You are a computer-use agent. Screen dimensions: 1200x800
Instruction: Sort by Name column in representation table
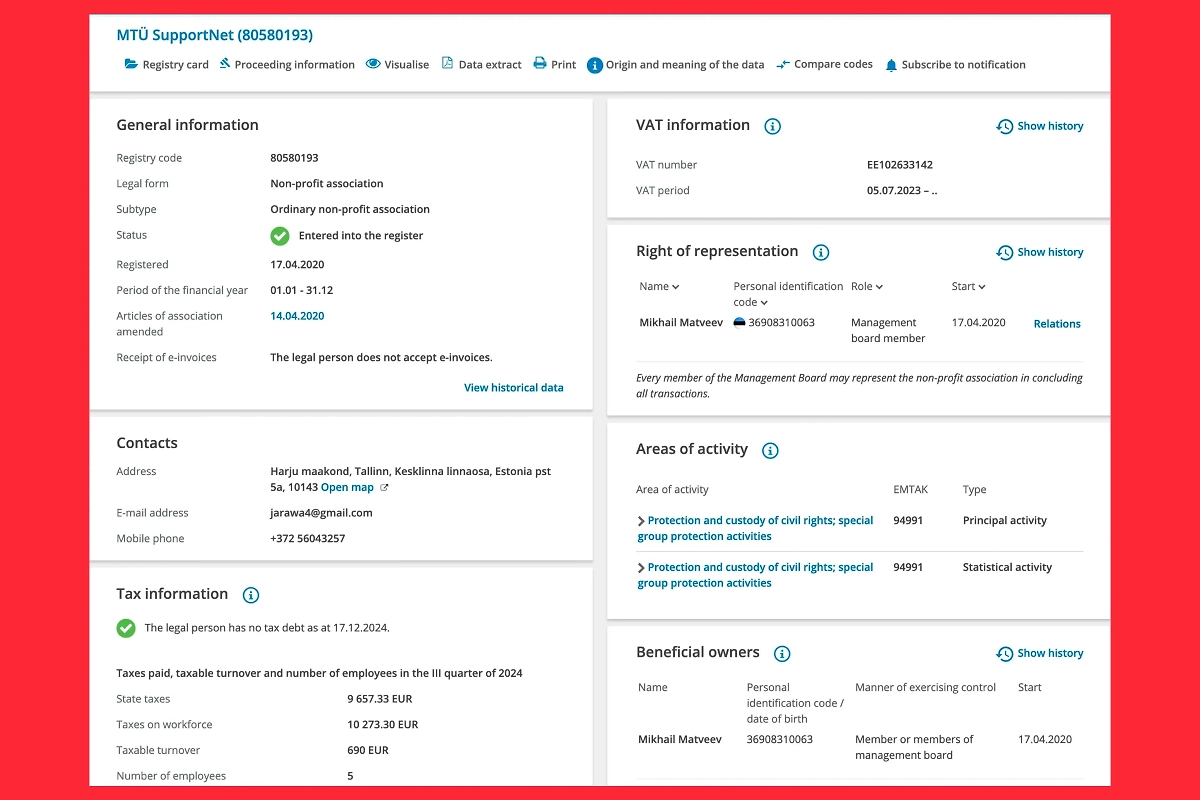[659, 287]
